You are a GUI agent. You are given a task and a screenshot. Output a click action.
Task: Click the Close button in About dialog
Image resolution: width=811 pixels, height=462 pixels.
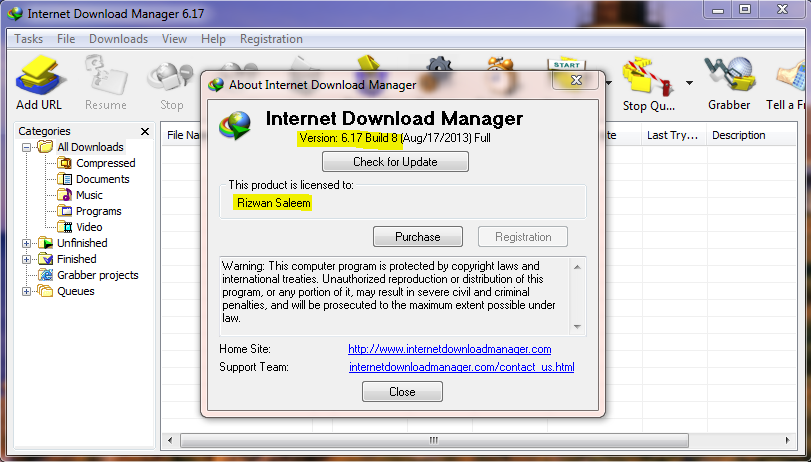[x=402, y=392]
